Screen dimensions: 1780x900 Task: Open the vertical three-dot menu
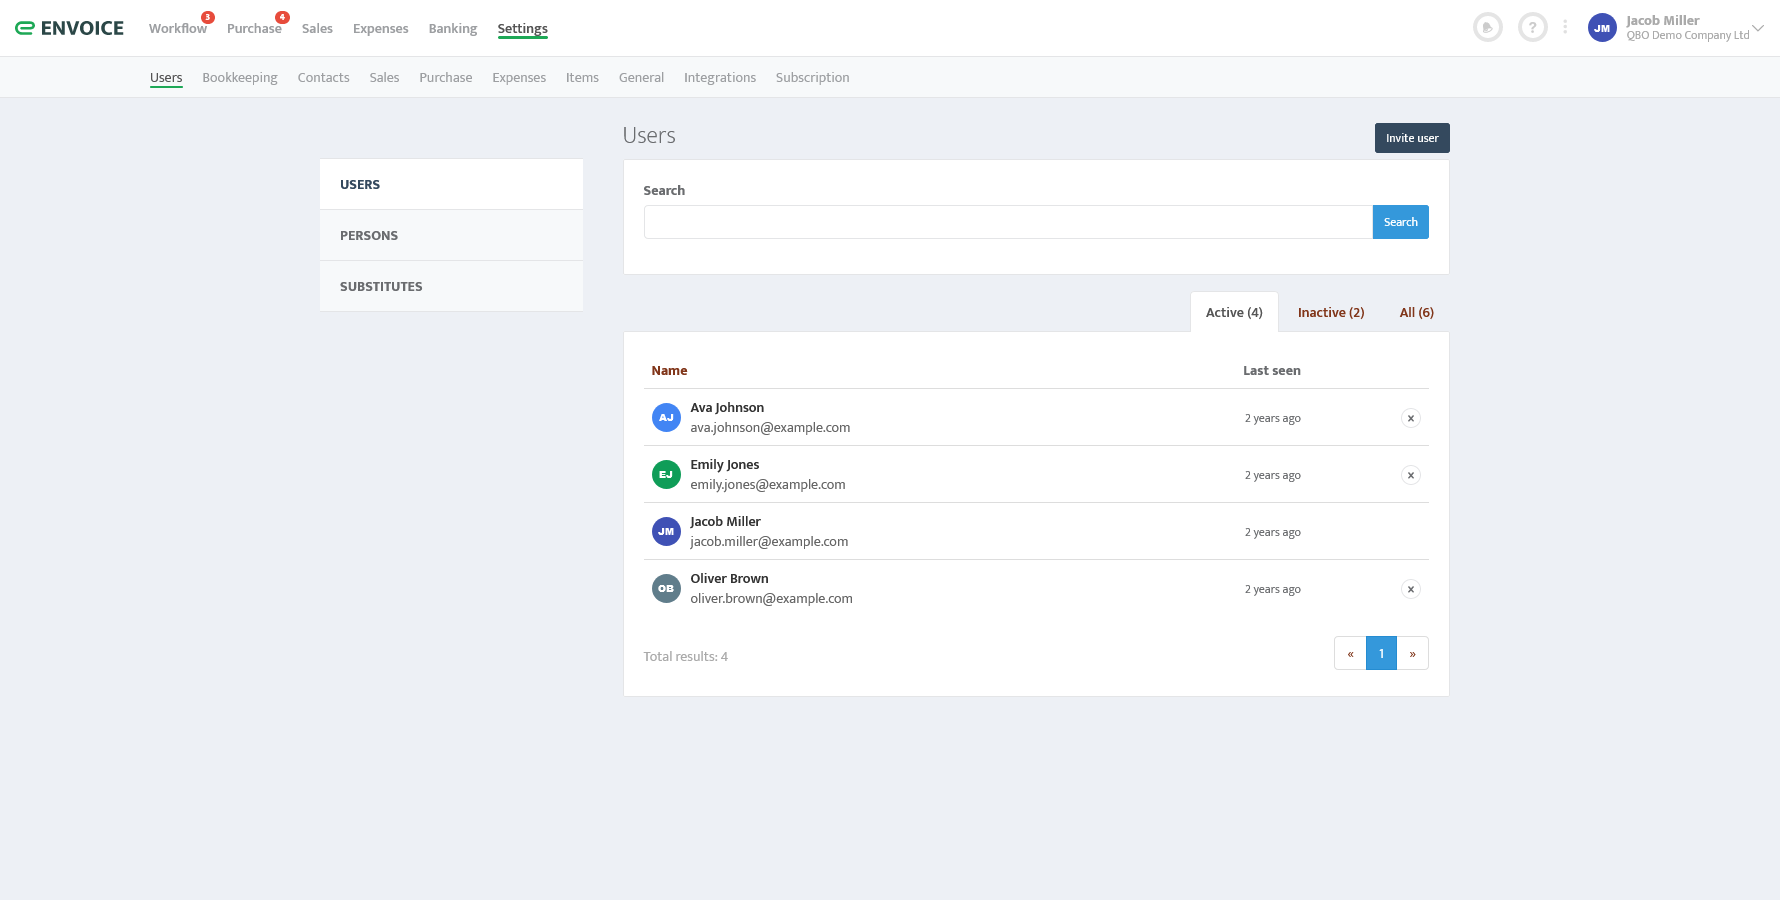tap(1565, 28)
